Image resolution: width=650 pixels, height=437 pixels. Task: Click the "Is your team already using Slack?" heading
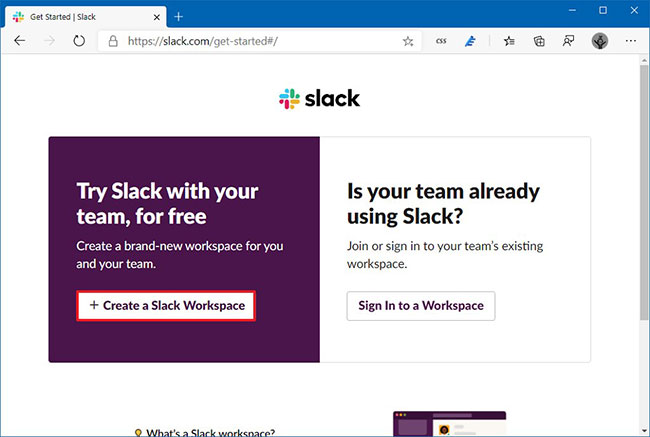(443, 204)
